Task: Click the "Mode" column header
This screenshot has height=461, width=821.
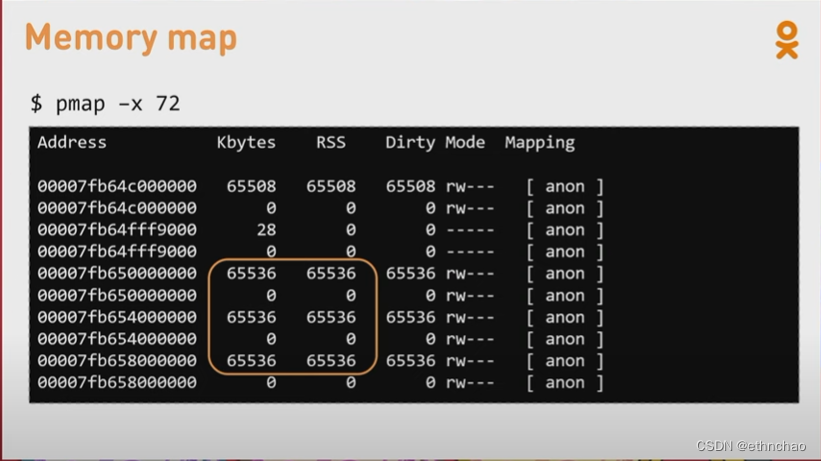Action: (465, 142)
